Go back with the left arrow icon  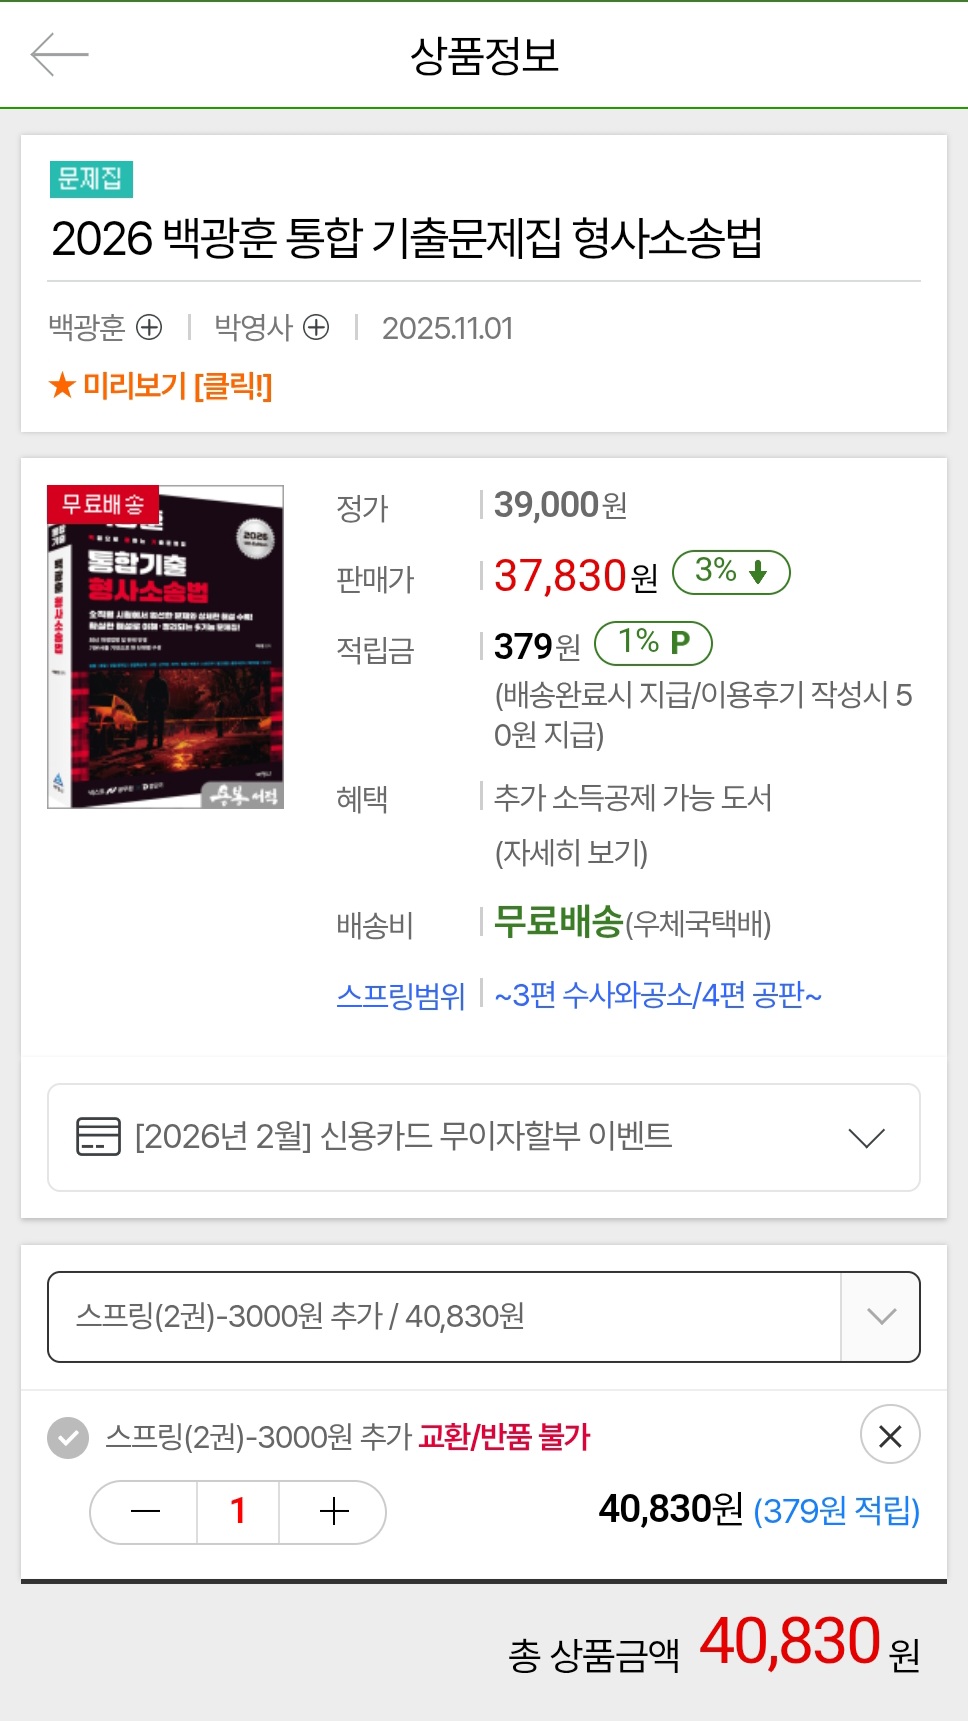(x=60, y=54)
